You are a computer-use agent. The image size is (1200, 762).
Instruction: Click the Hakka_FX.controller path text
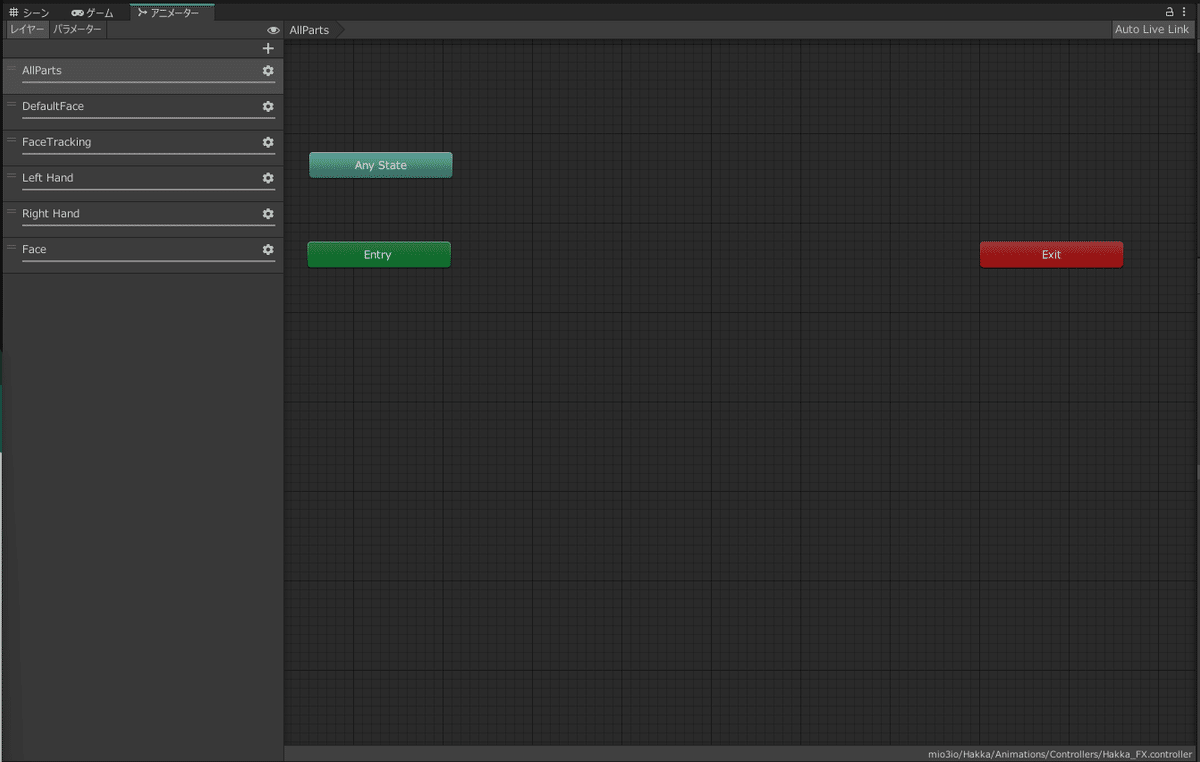click(x=1060, y=754)
